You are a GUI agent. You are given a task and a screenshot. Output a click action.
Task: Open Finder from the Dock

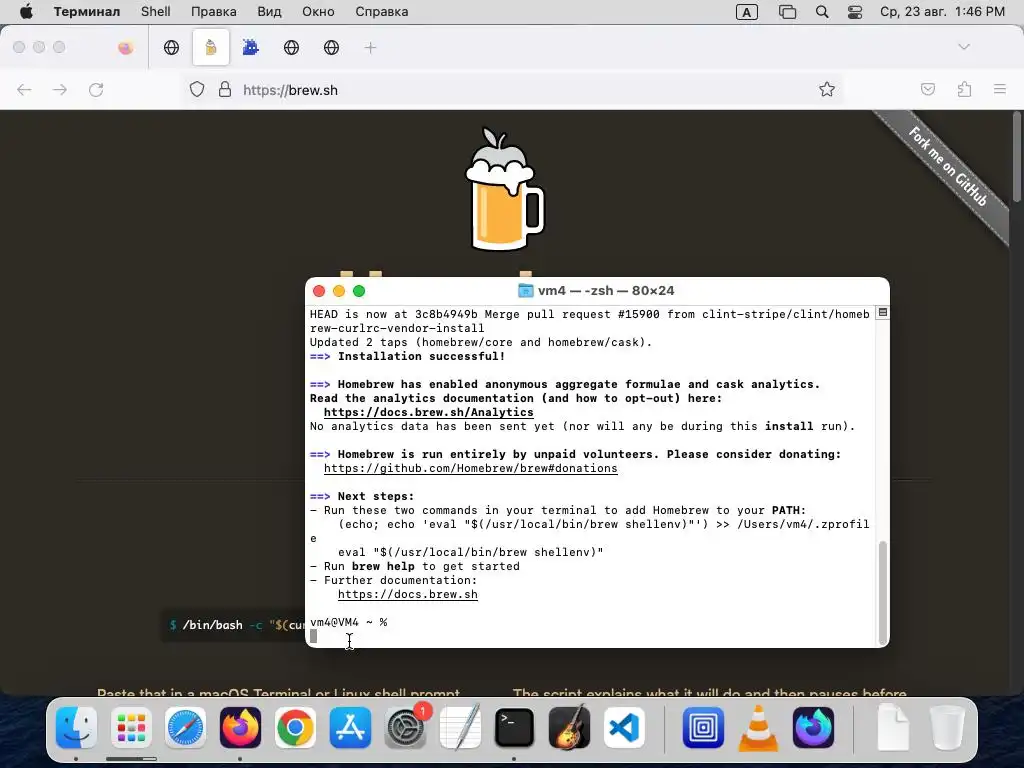76,728
